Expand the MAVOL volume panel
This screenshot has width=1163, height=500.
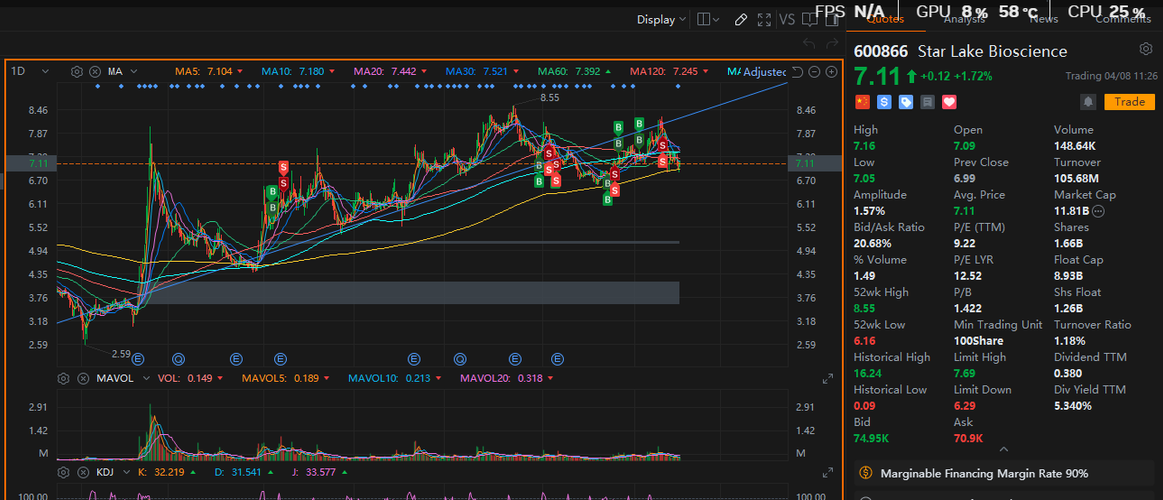(x=828, y=379)
